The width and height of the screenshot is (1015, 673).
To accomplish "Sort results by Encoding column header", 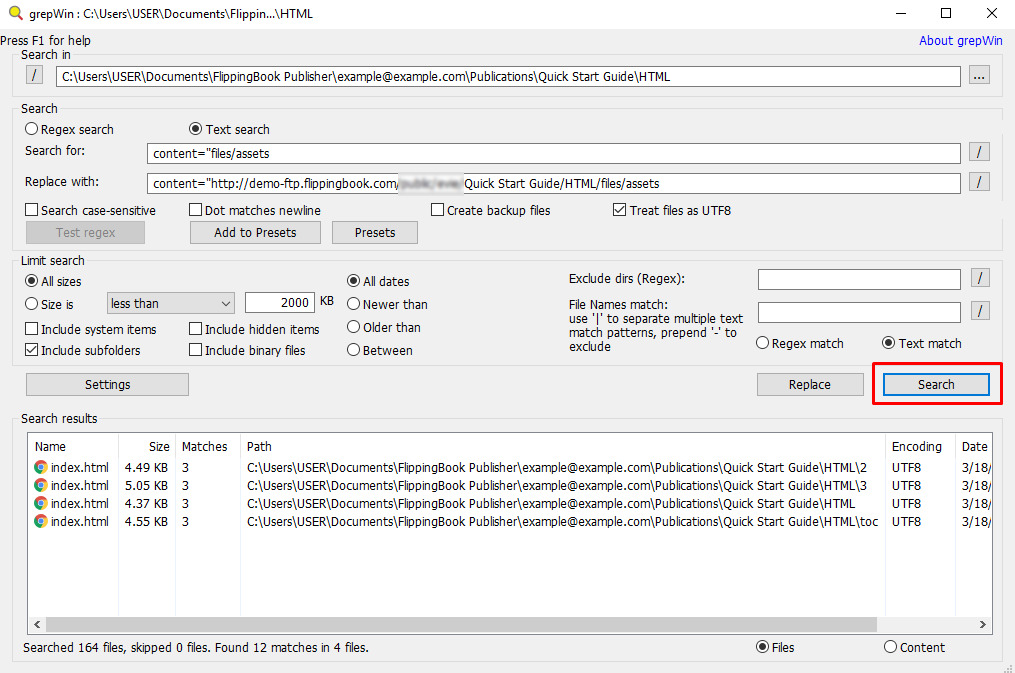I will 916,446.
